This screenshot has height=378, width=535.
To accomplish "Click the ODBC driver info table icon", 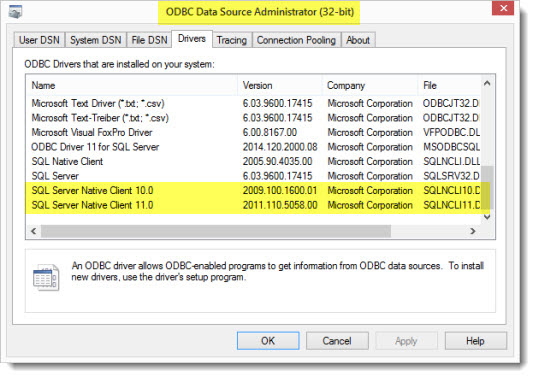I will click(46, 277).
